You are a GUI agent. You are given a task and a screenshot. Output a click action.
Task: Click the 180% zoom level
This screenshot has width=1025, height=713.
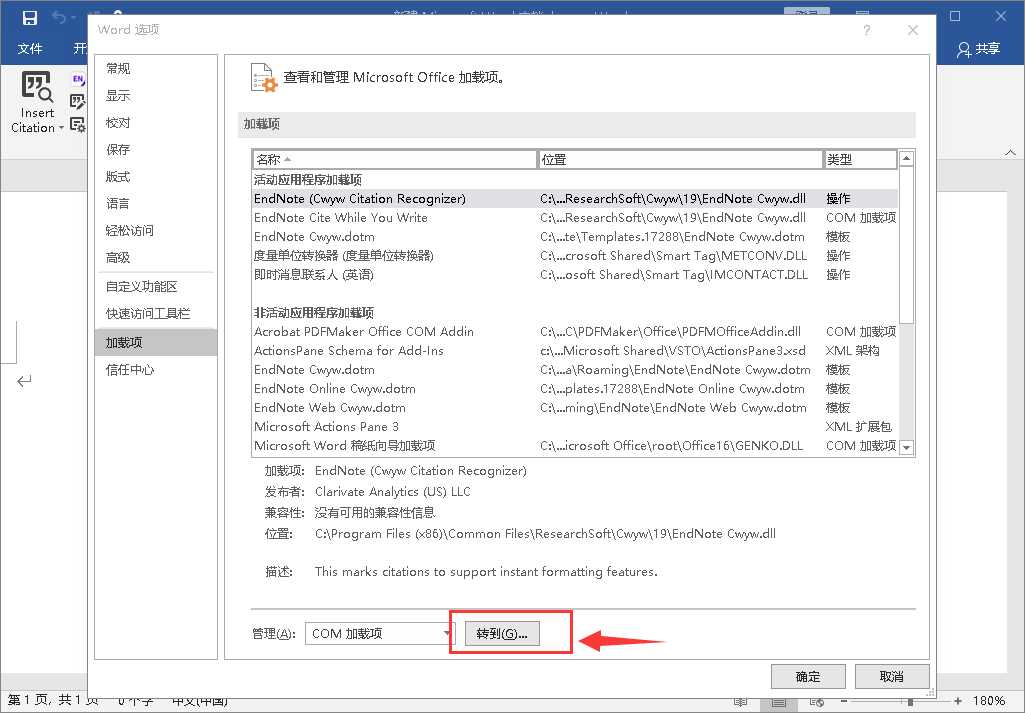pos(989,701)
